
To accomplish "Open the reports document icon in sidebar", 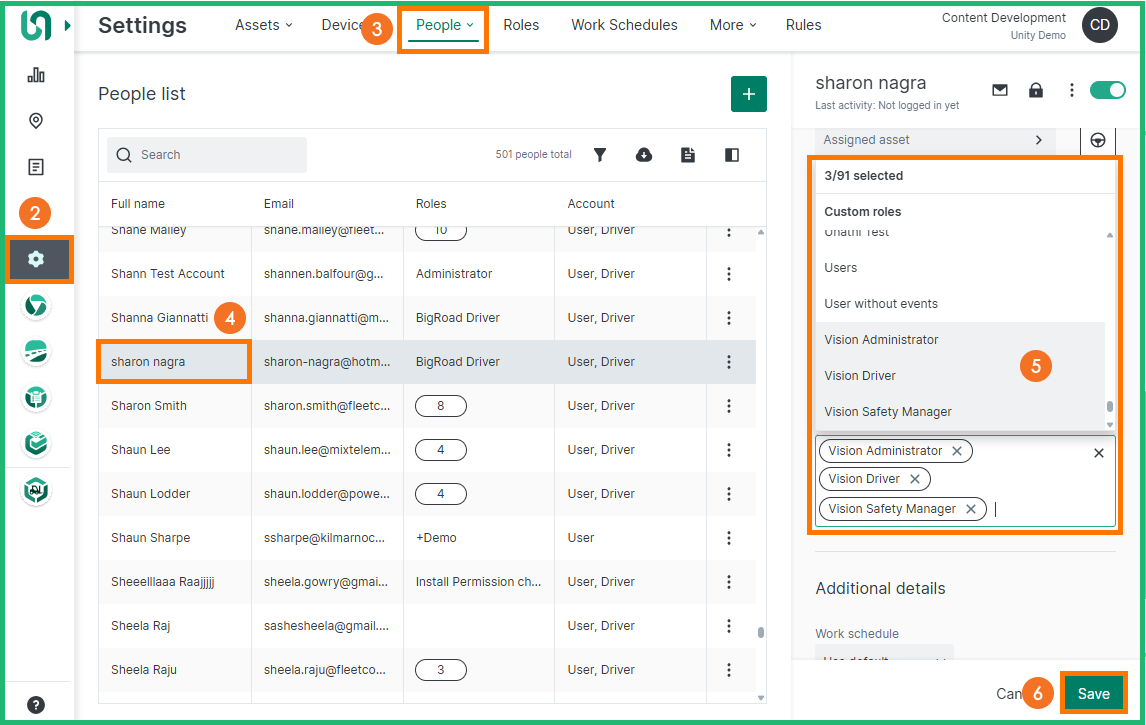I will [x=36, y=167].
